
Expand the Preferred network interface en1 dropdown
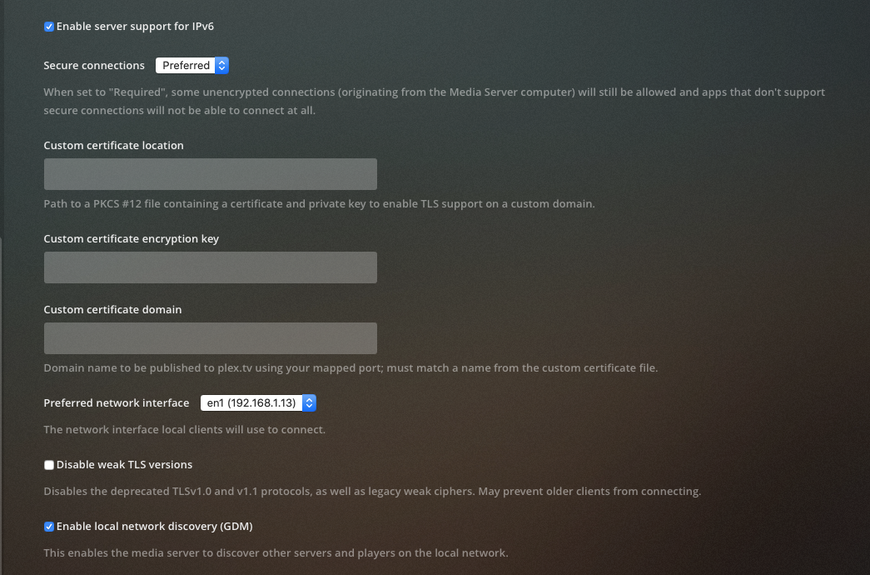tap(258, 403)
